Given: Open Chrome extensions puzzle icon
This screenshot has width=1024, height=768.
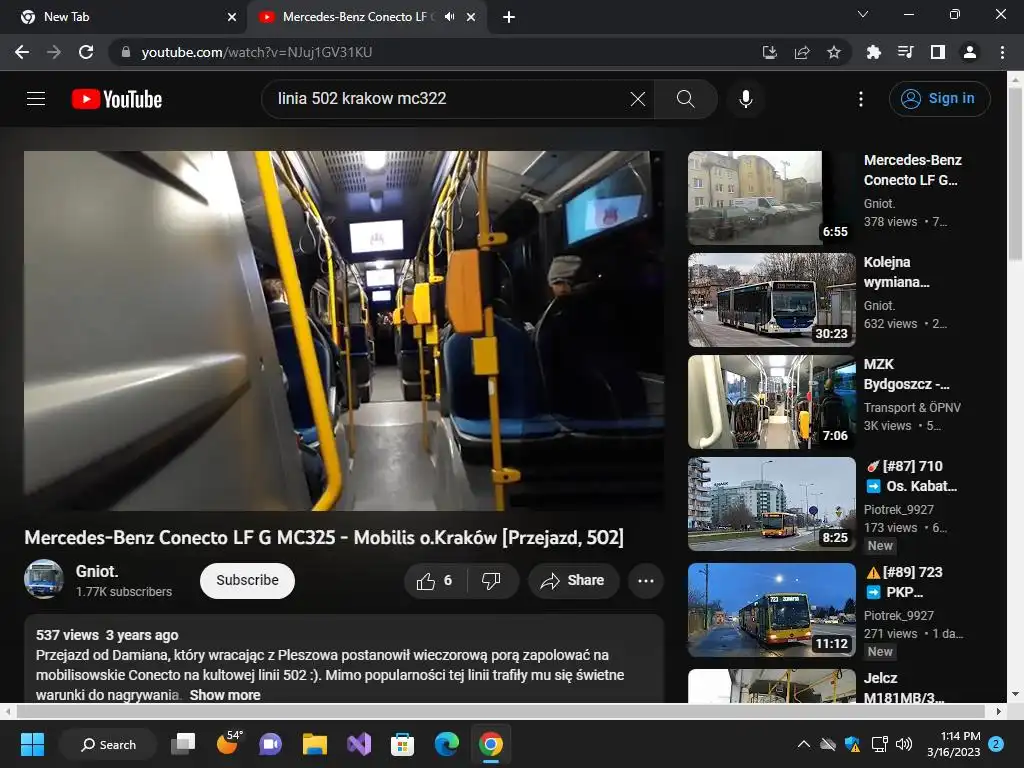Looking at the screenshot, I should pos(874,52).
